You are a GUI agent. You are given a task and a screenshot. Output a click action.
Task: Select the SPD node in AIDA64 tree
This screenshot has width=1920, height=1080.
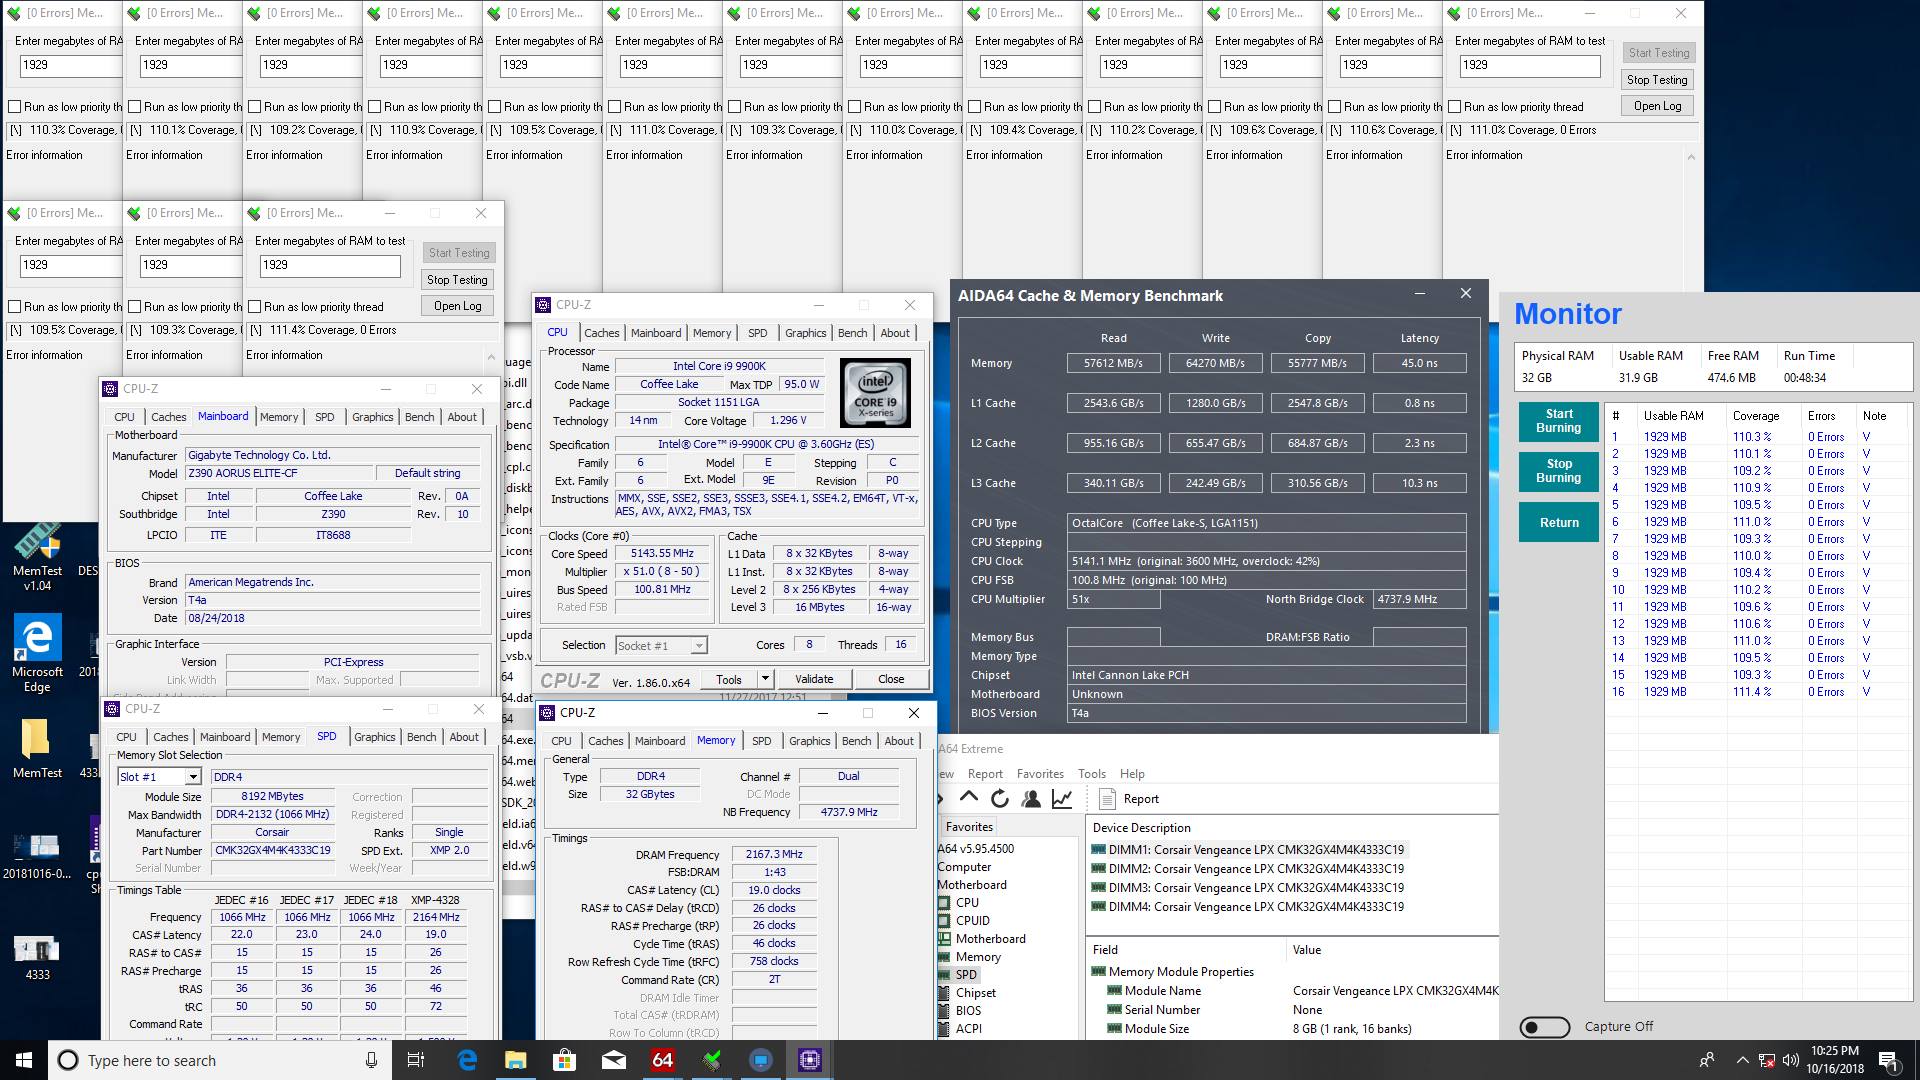(x=965, y=975)
